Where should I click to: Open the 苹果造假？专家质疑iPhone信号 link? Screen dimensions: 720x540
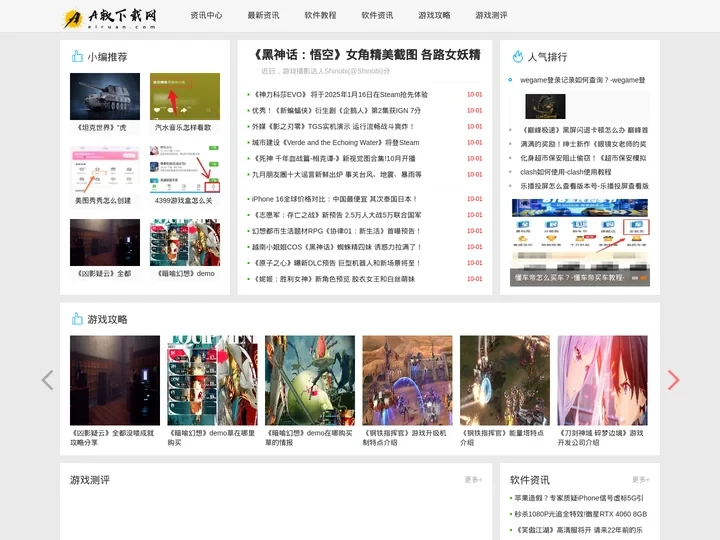click(579, 498)
